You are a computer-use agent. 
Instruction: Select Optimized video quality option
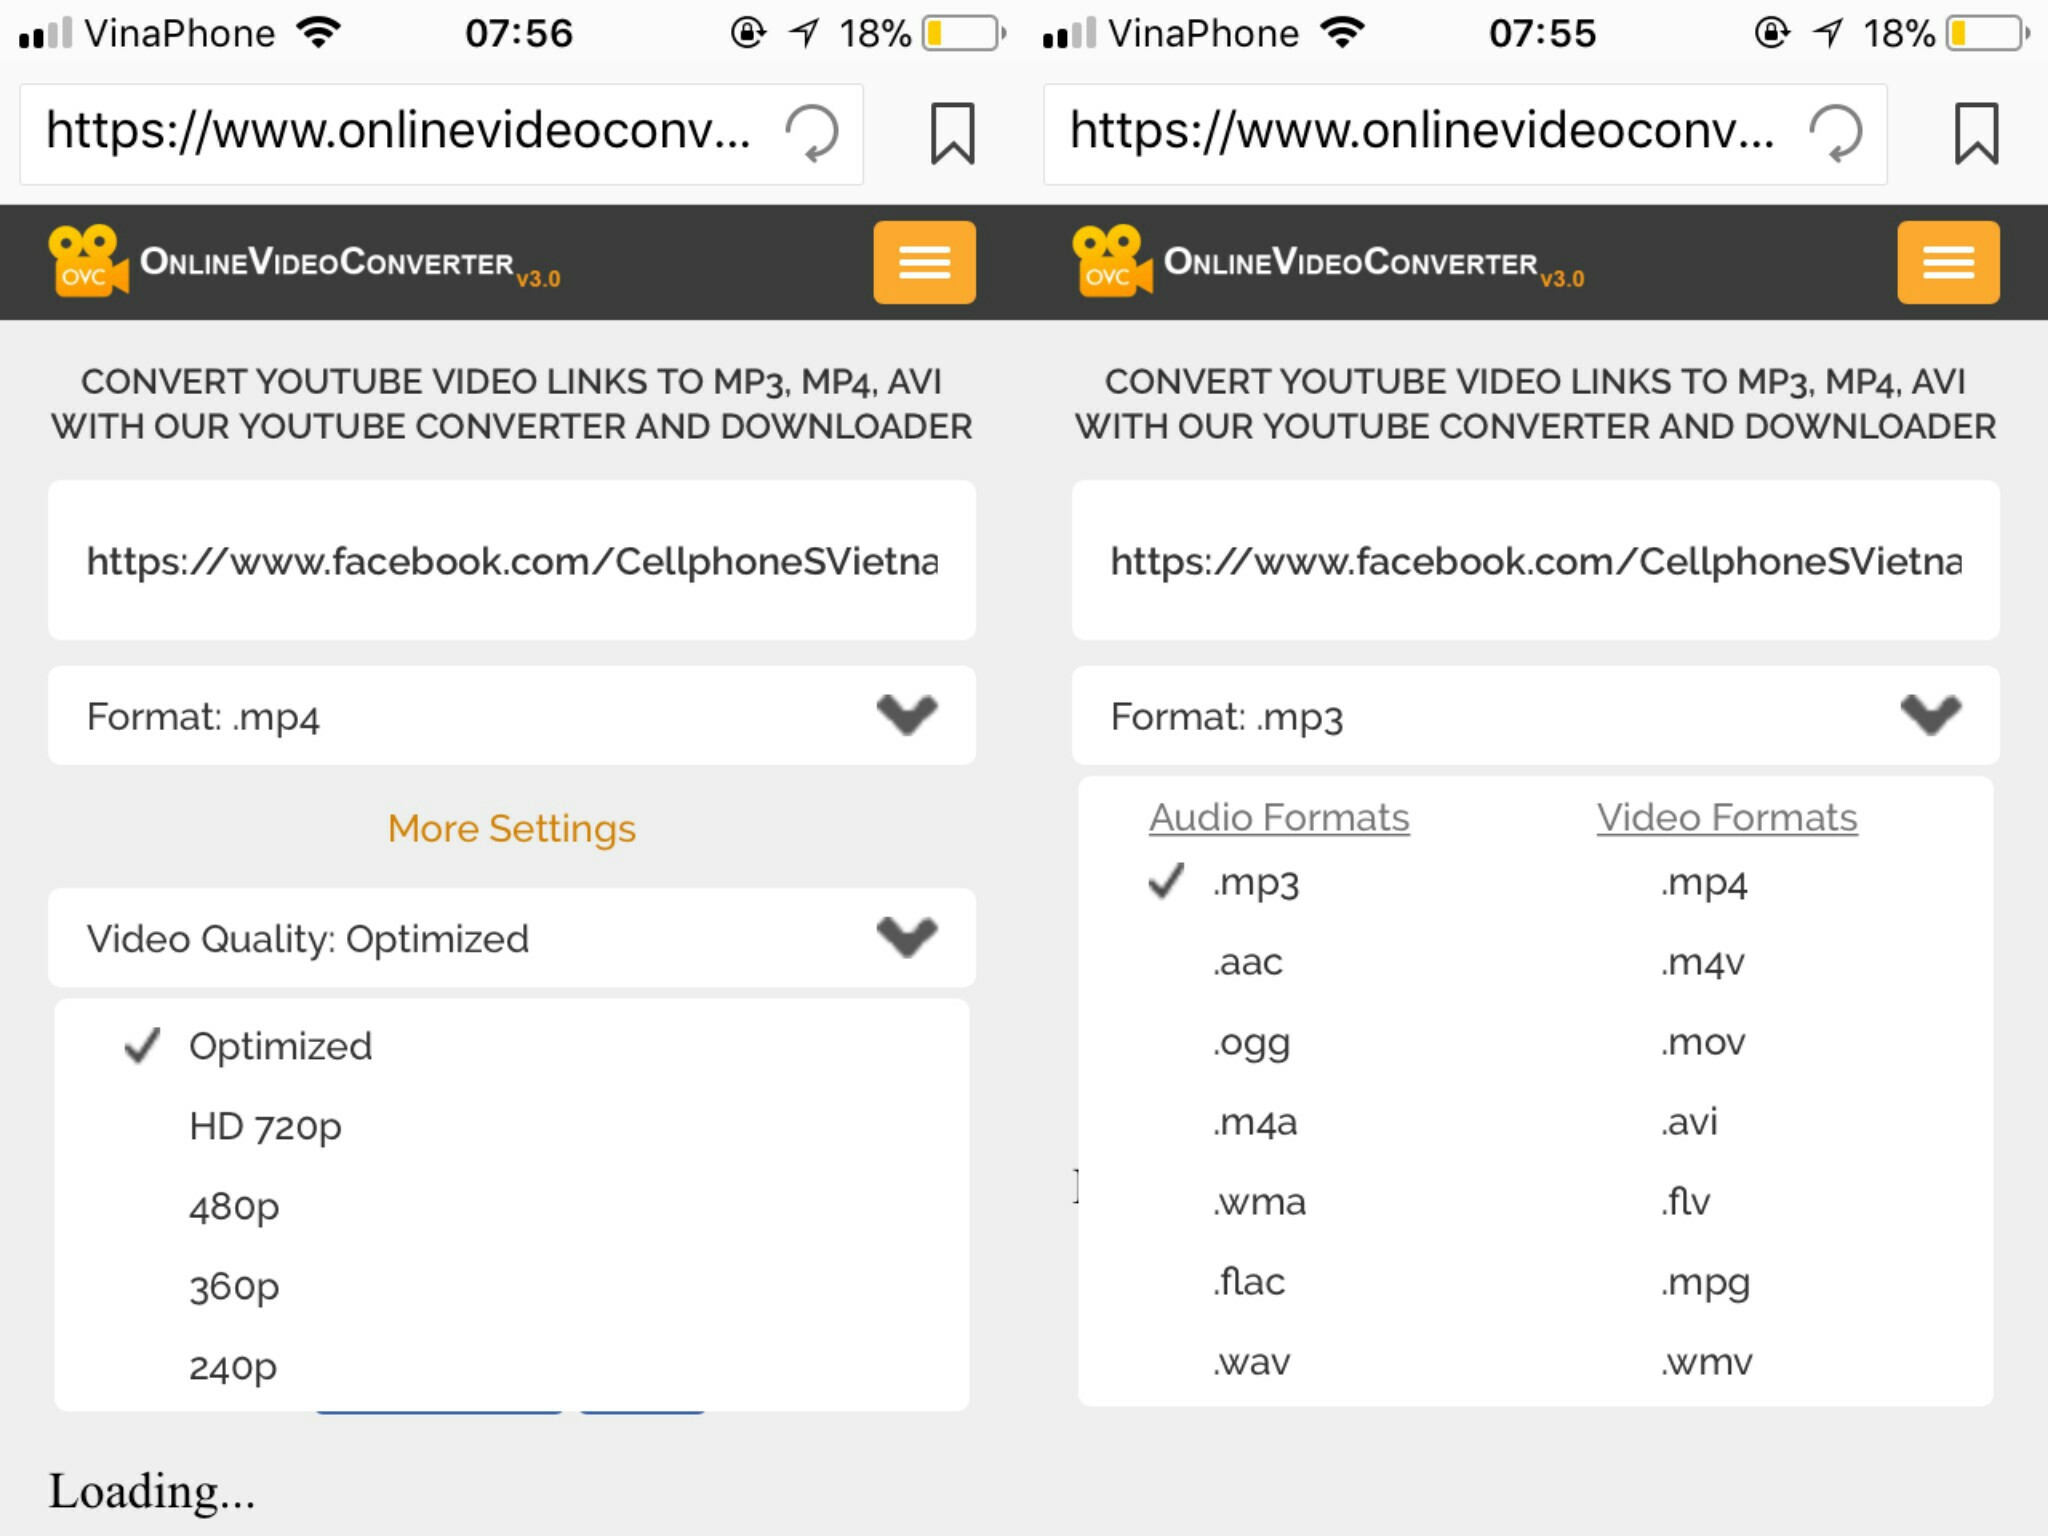pos(280,1046)
